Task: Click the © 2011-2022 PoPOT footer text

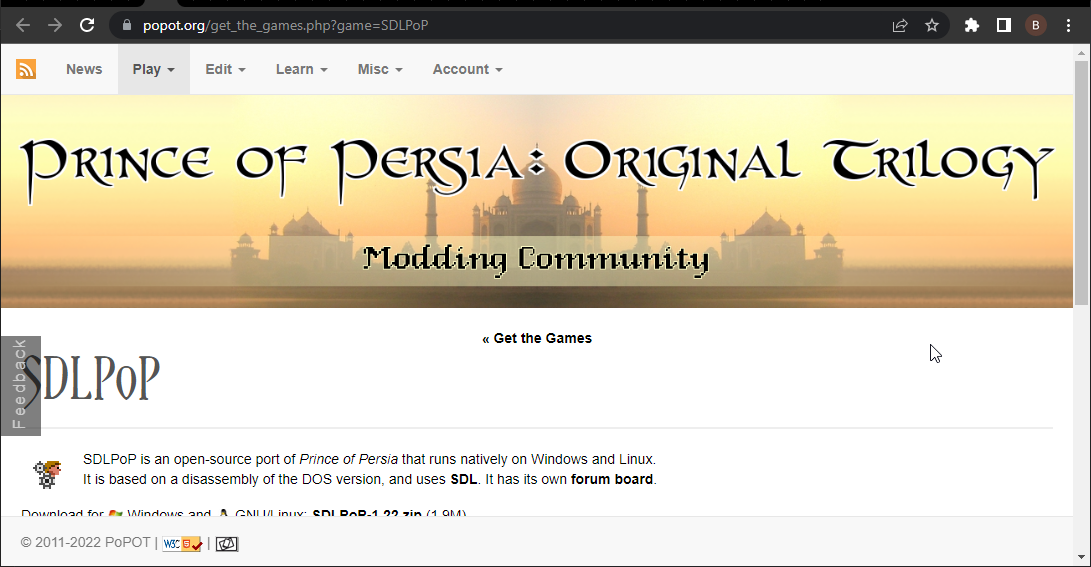Action: [86, 543]
